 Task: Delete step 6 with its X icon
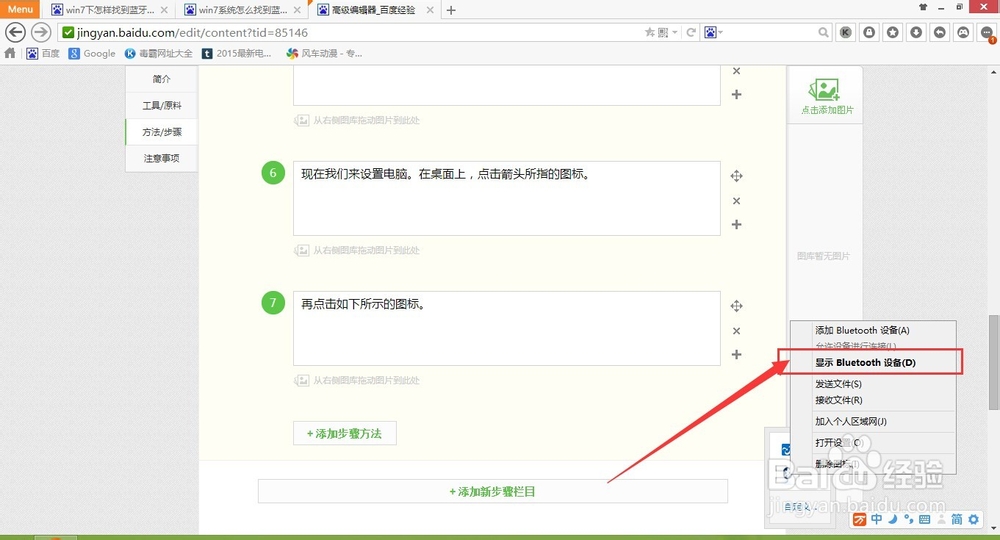pyautogui.click(x=737, y=201)
